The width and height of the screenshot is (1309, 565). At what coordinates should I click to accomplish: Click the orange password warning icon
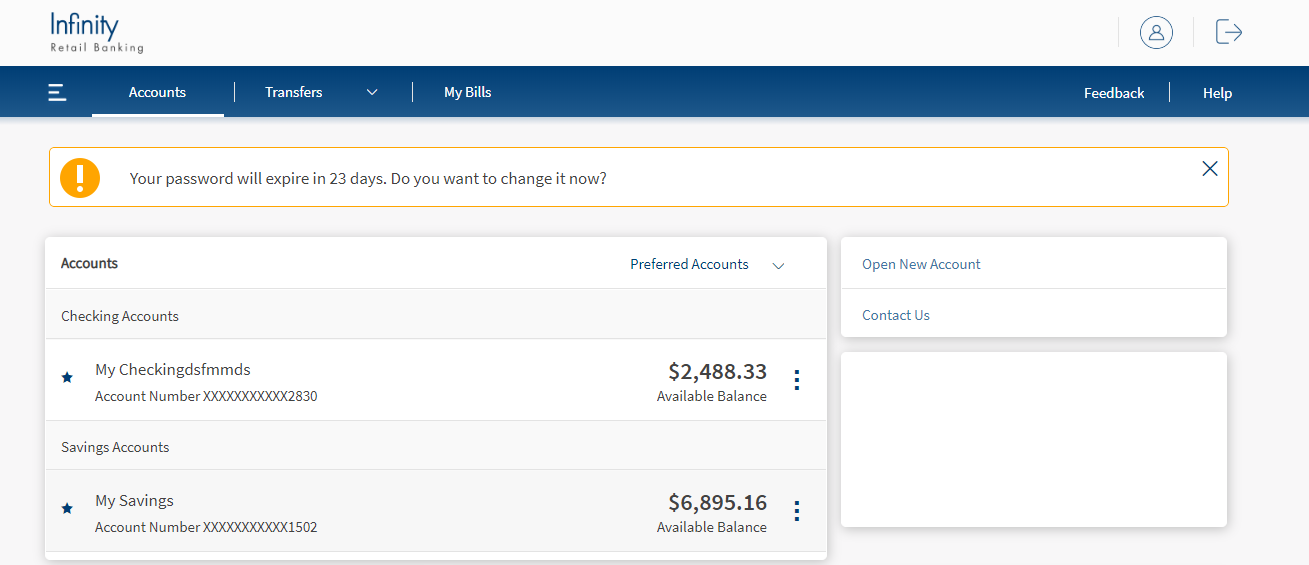pyautogui.click(x=80, y=178)
